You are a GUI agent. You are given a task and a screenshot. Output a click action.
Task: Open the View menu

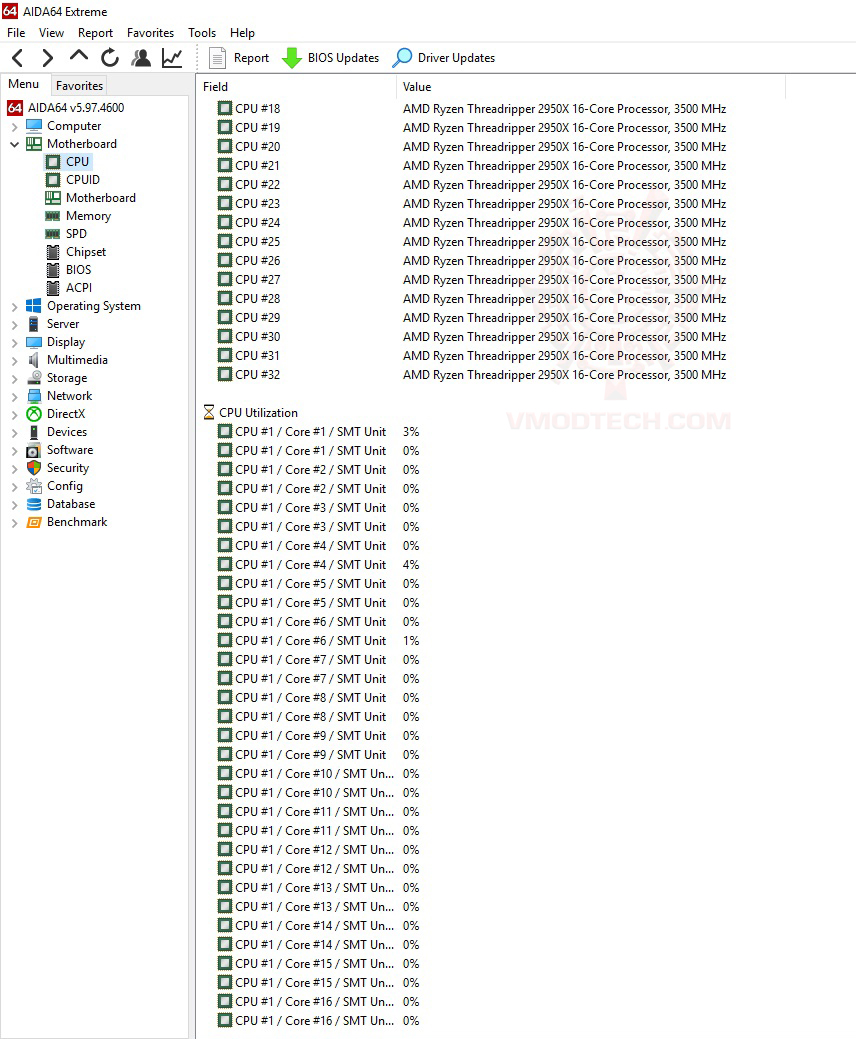point(51,32)
